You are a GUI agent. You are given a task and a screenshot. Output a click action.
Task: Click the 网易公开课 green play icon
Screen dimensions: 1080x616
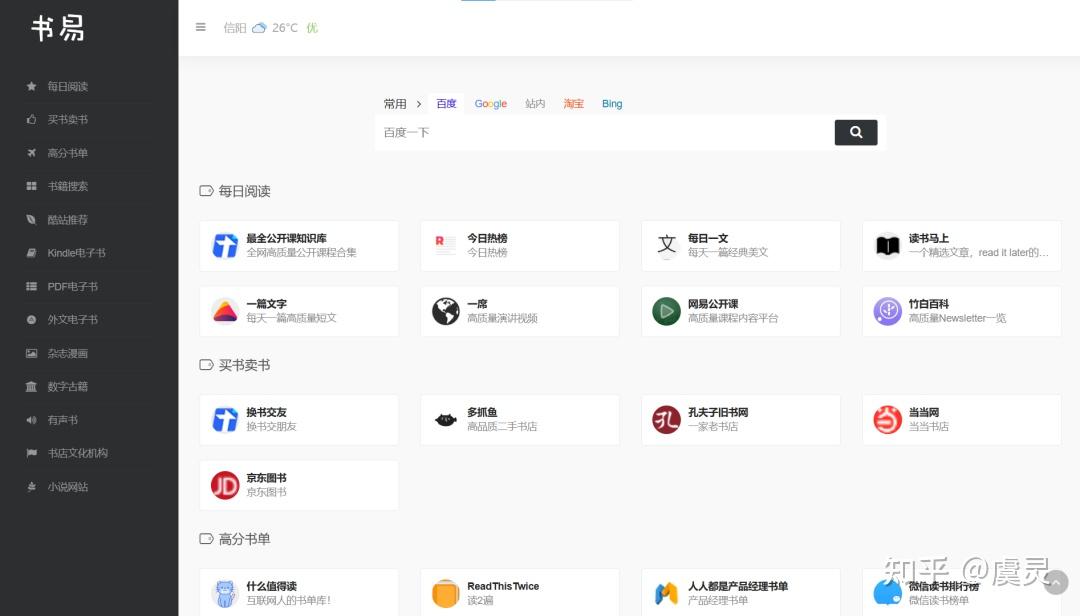pyautogui.click(x=666, y=311)
